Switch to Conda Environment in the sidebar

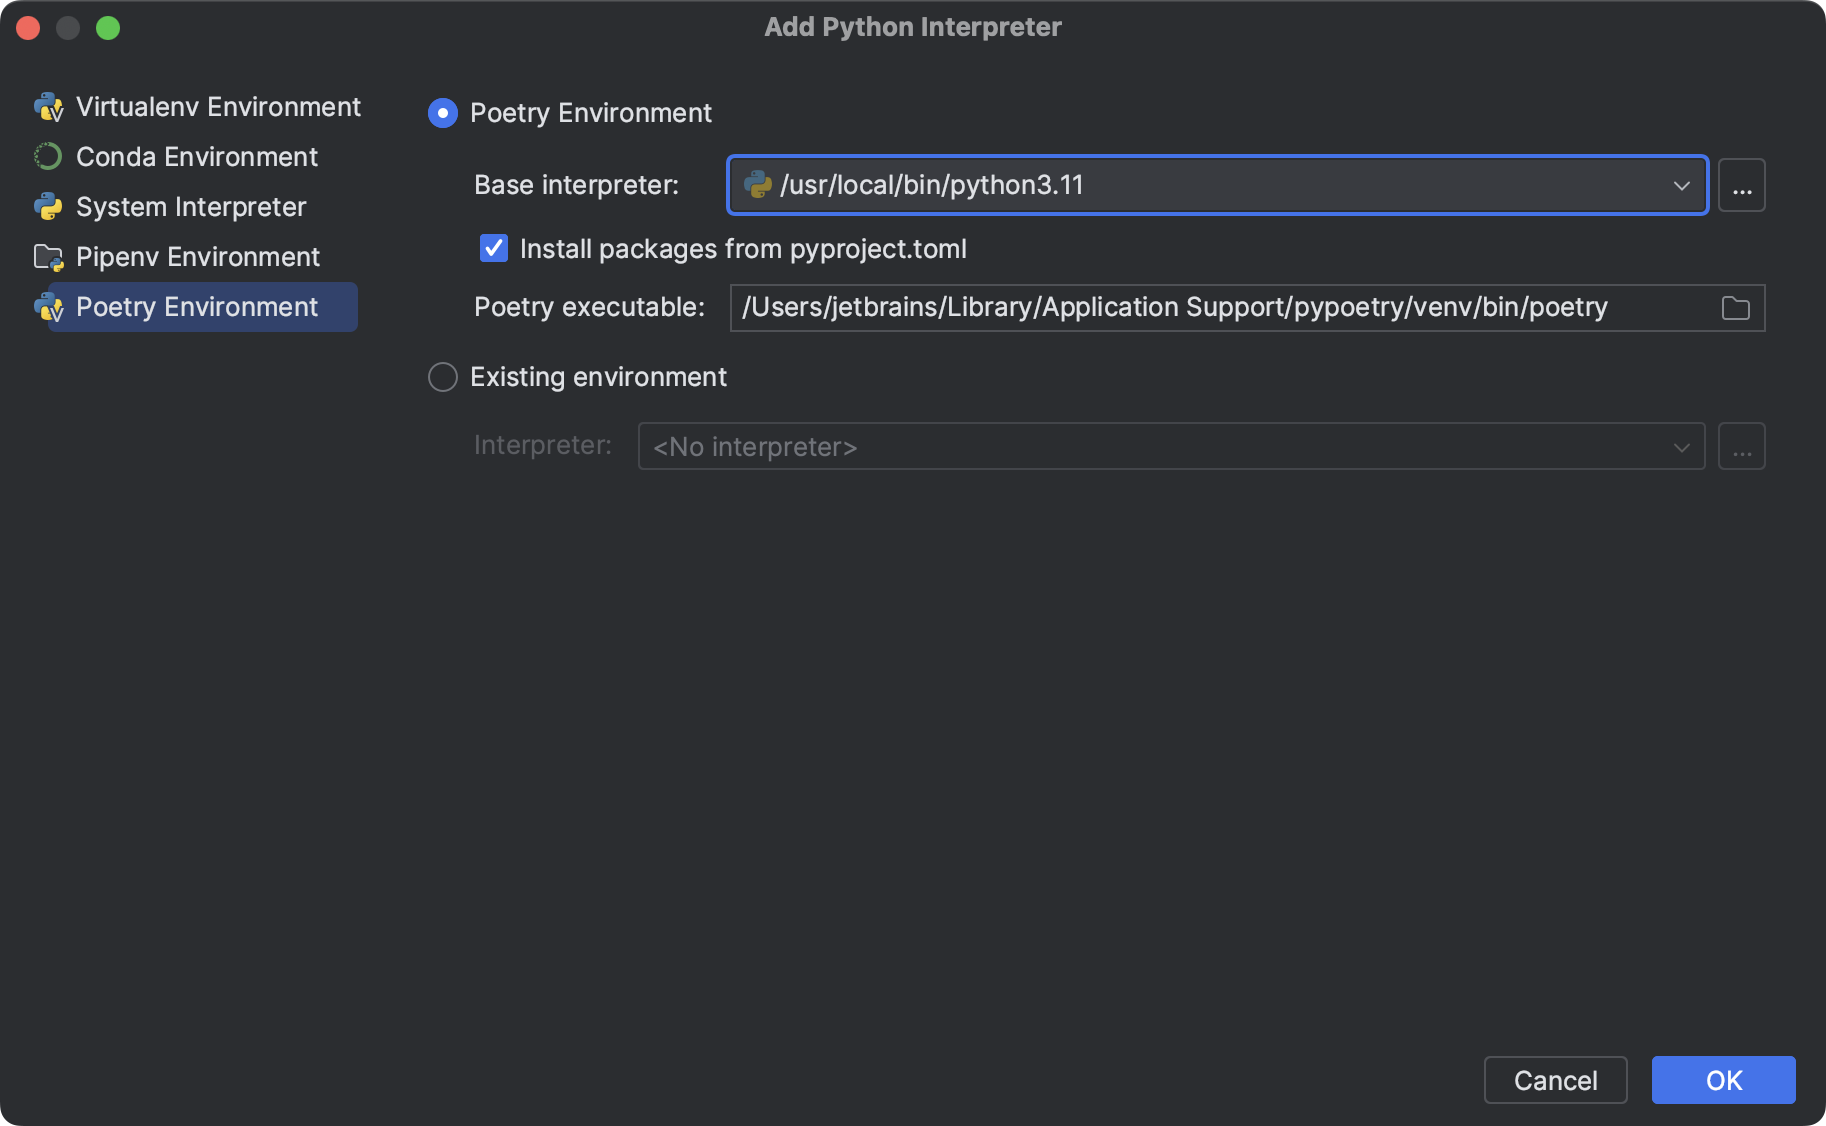coord(196,157)
